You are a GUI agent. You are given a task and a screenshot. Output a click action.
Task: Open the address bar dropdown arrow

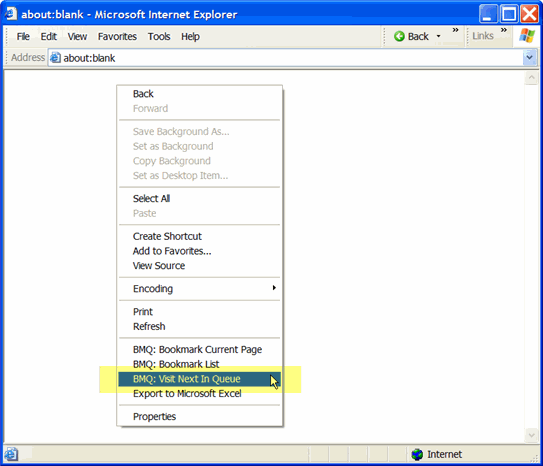(x=529, y=57)
